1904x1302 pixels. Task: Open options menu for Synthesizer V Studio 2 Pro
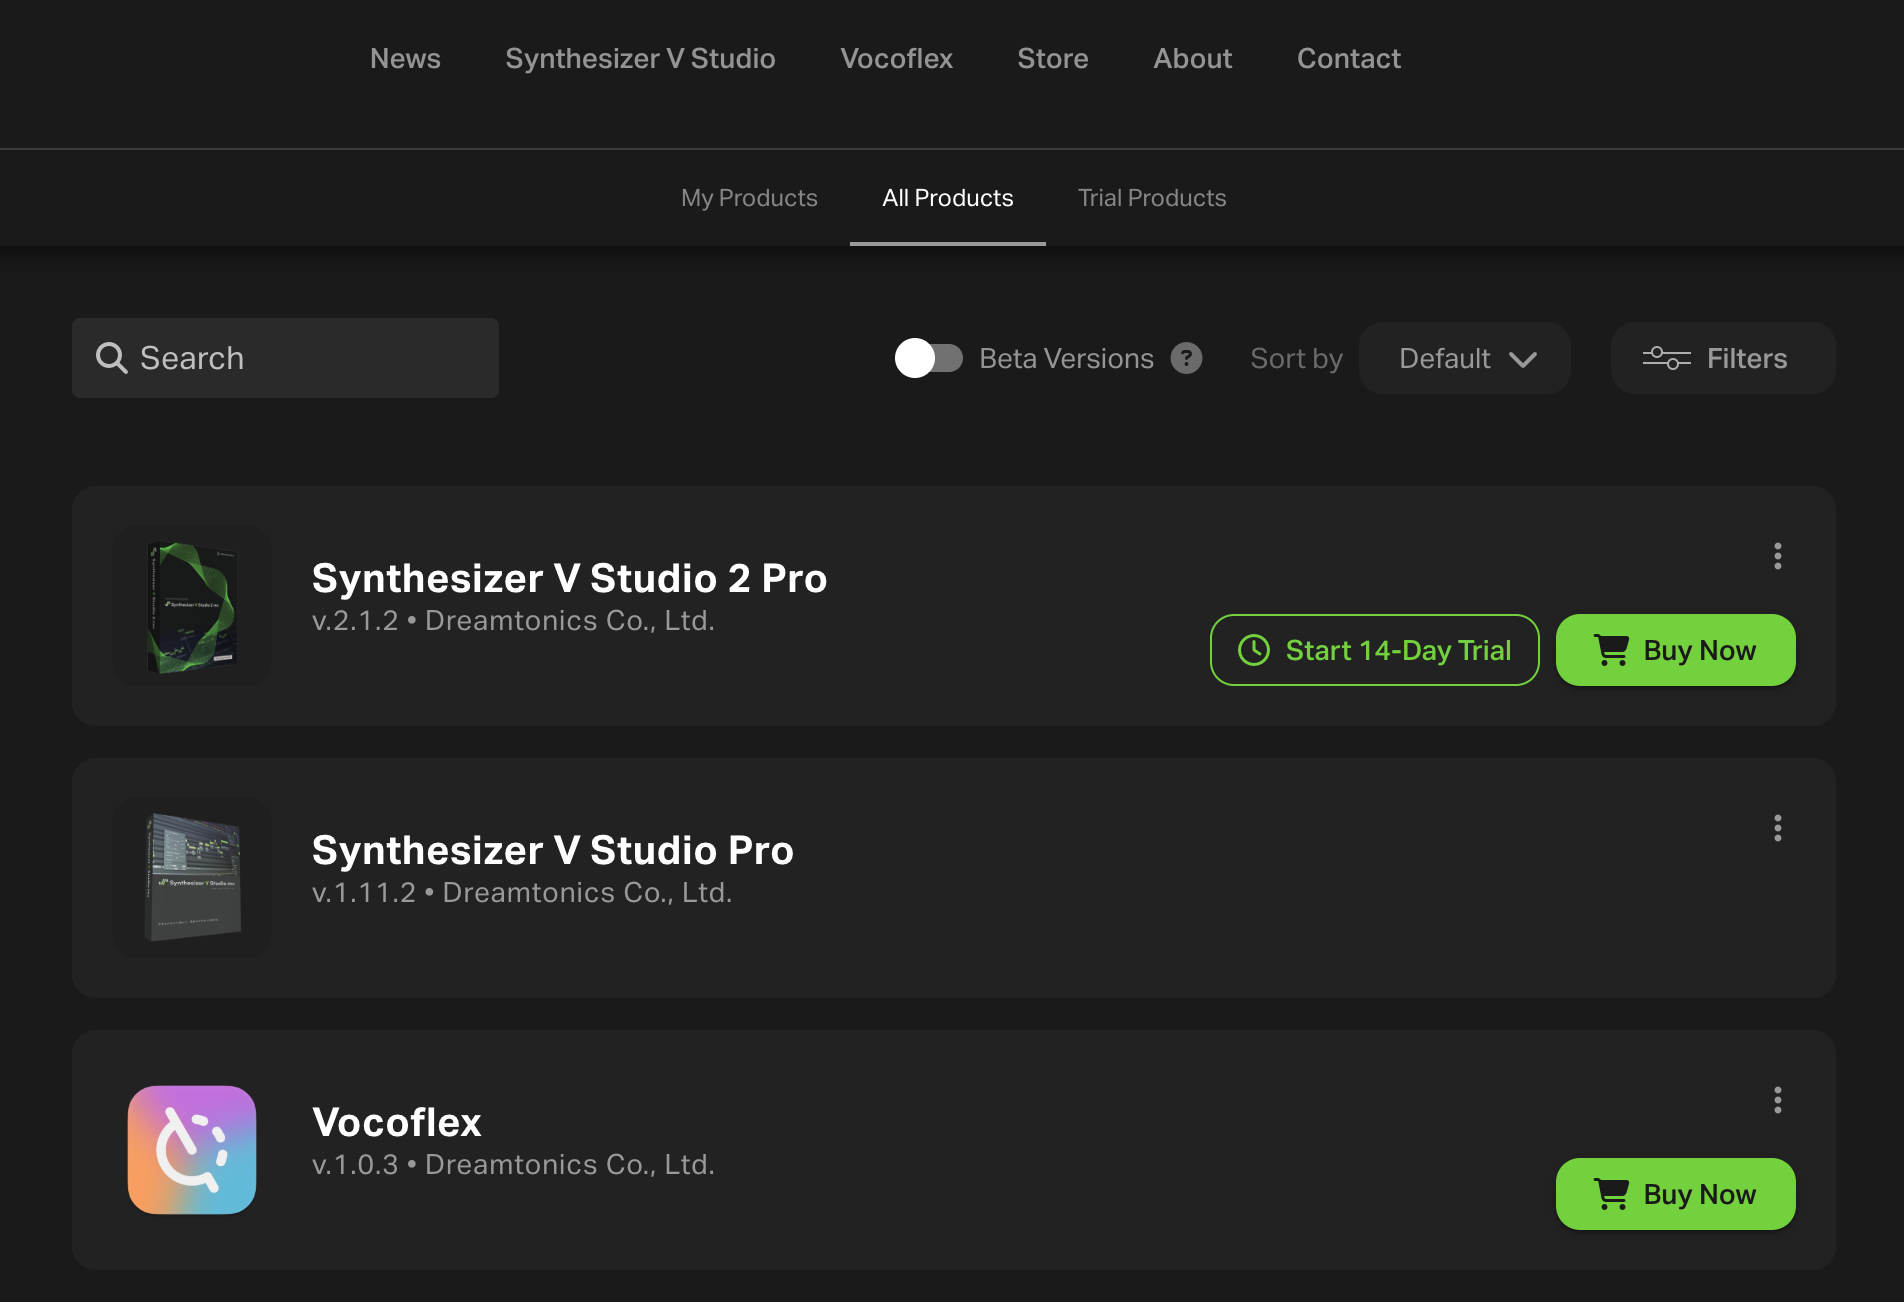1777,556
